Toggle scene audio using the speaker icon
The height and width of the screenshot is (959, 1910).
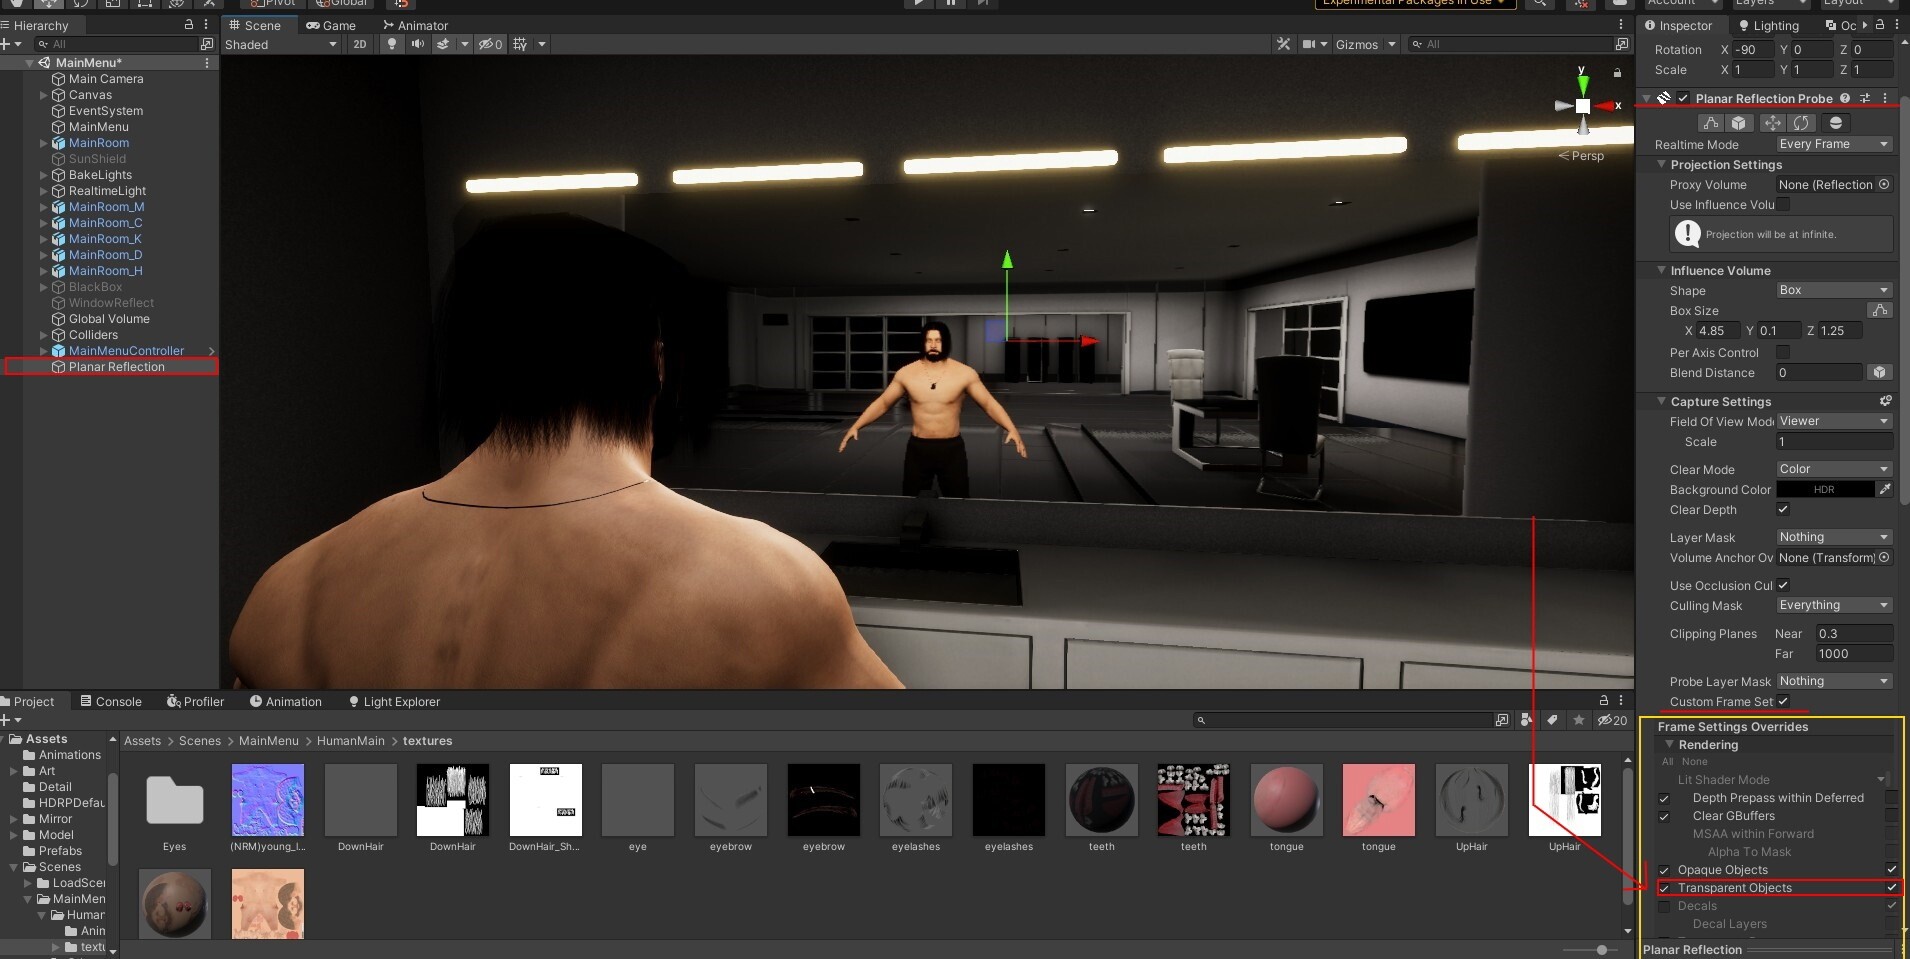pos(416,44)
